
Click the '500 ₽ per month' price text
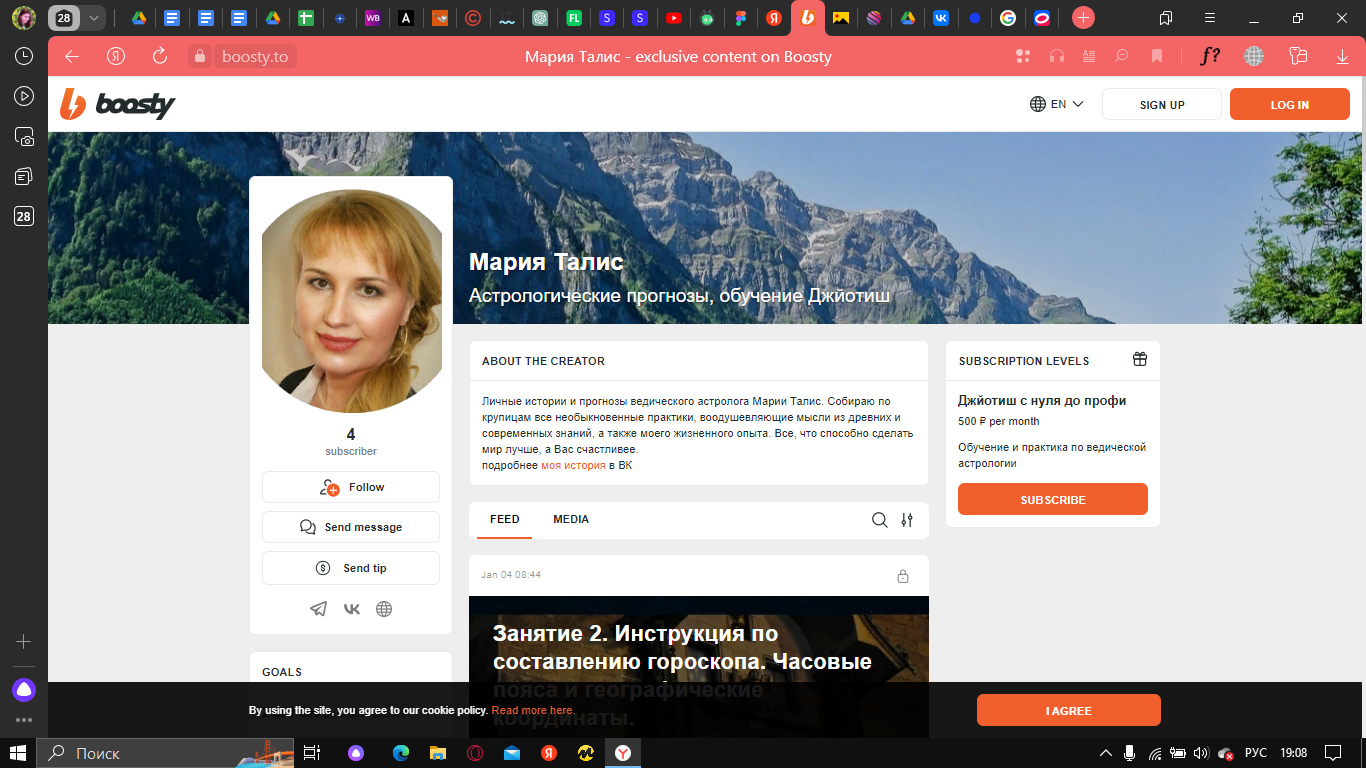click(x=998, y=421)
